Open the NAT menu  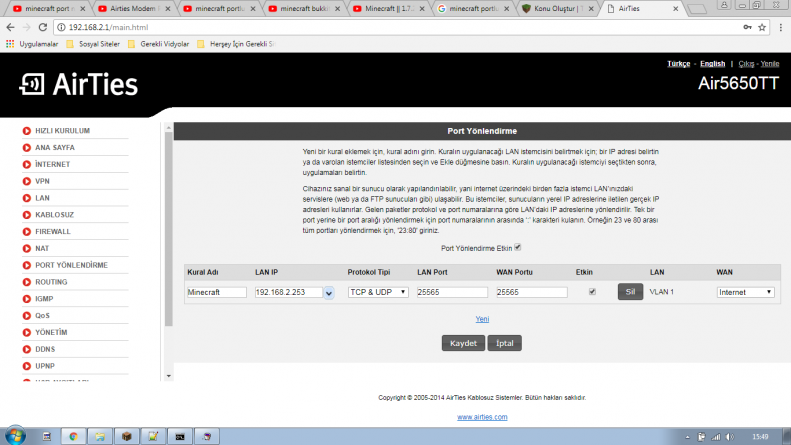pyautogui.click(x=42, y=248)
